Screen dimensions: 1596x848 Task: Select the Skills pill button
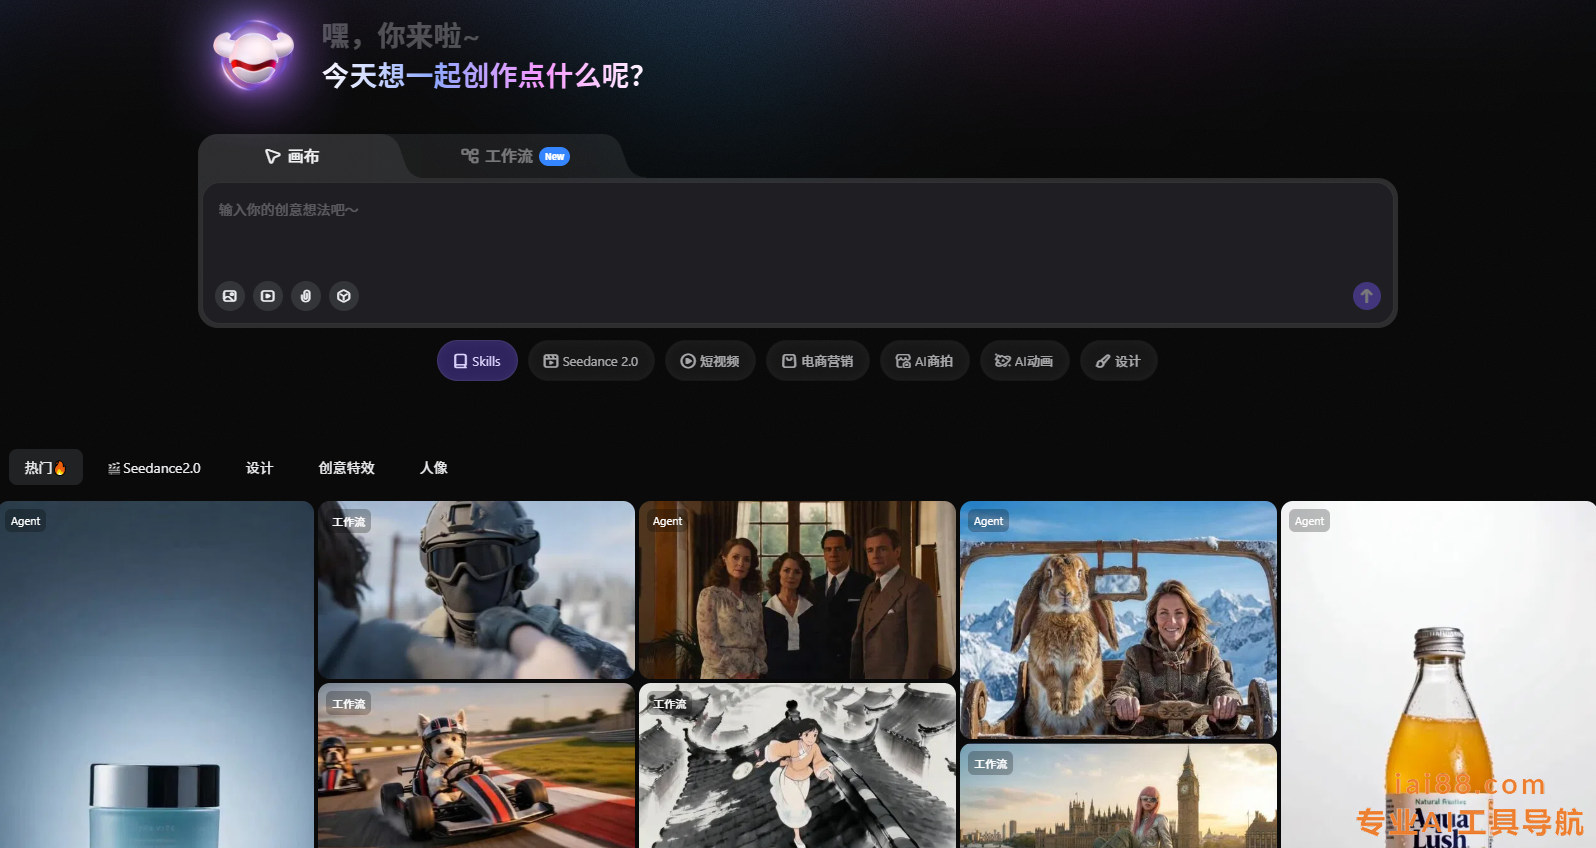[x=477, y=361]
